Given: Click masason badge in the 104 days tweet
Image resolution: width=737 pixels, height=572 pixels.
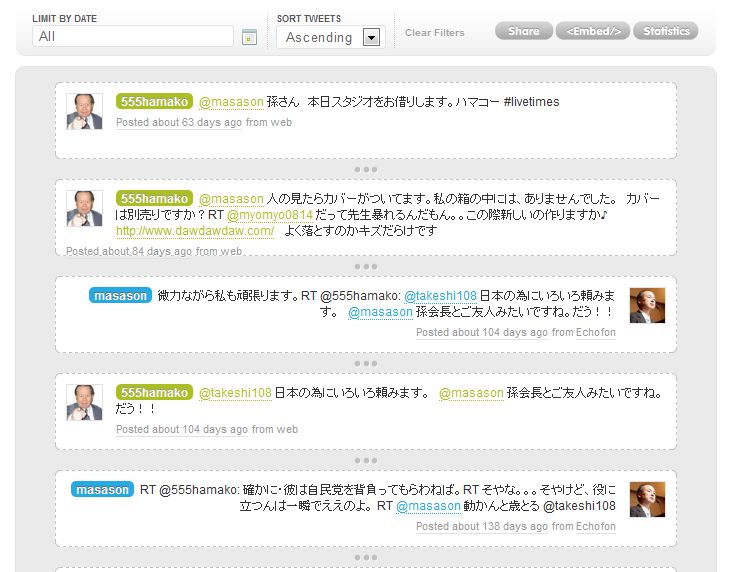Looking at the screenshot, I should [120, 296].
